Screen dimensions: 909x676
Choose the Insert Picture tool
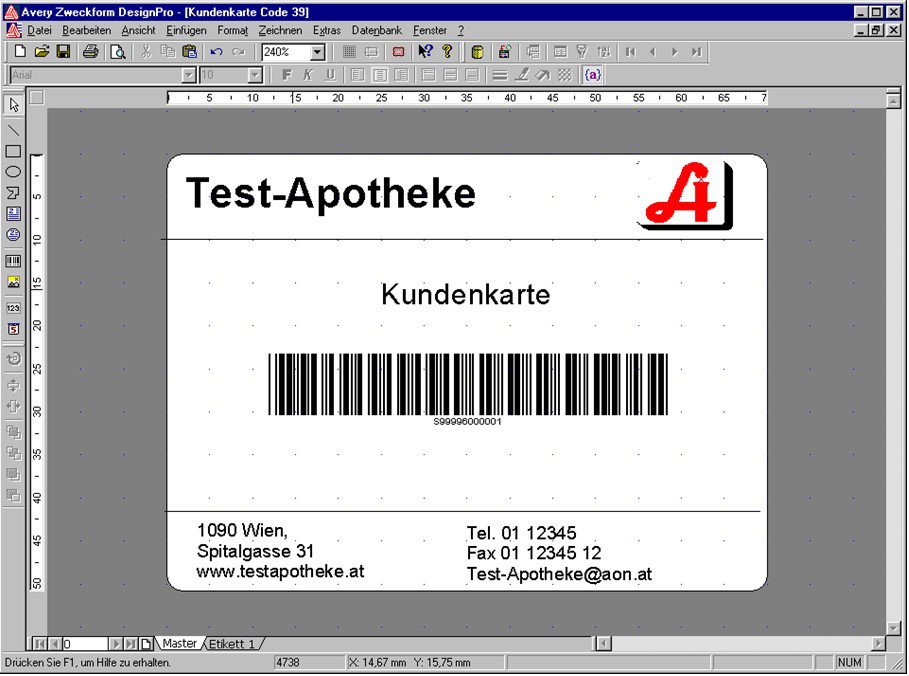click(13, 283)
